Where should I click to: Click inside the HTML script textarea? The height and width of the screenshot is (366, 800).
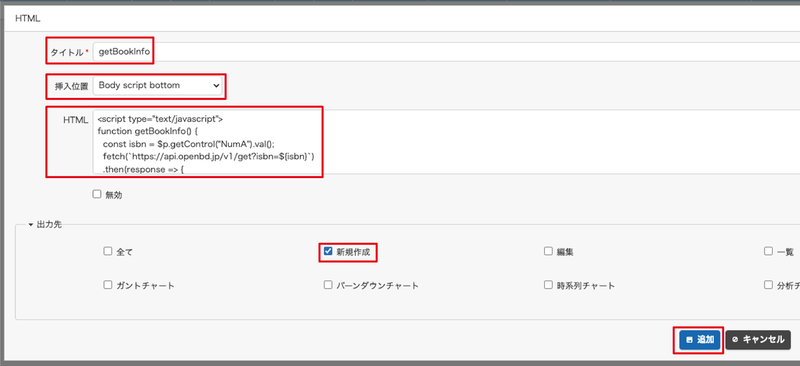[446, 141]
